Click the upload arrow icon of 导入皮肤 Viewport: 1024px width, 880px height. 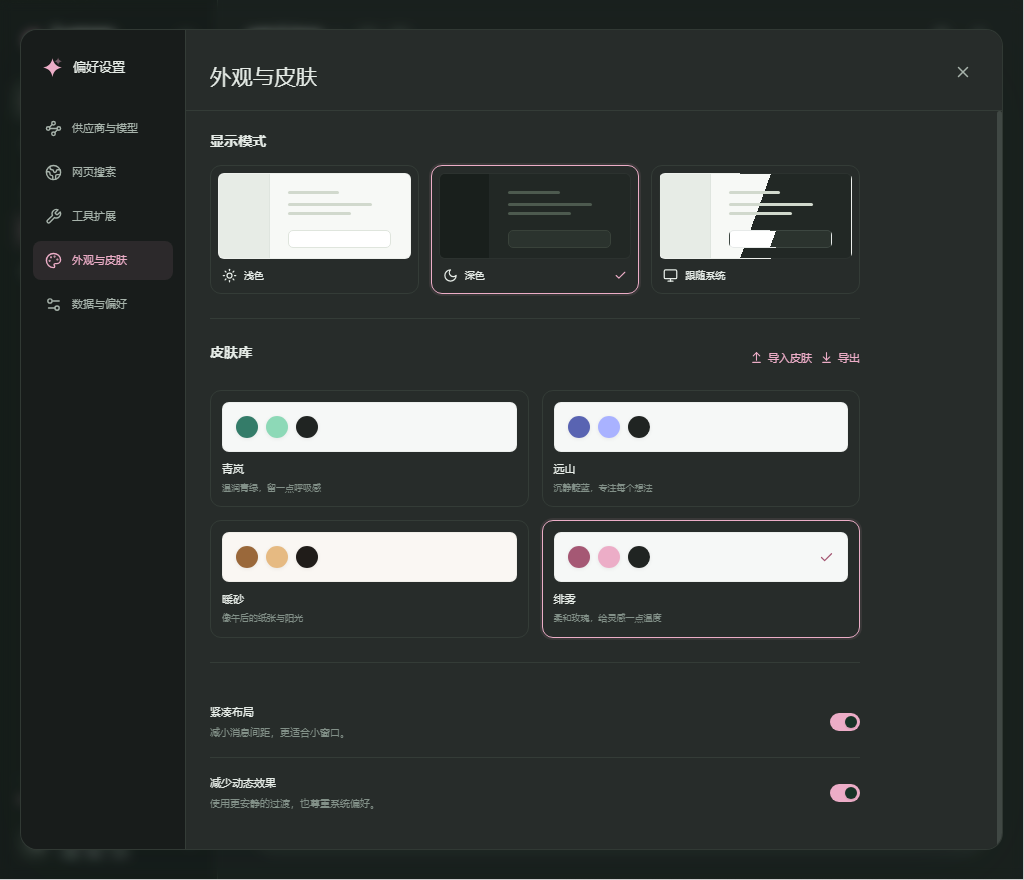pos(756,358)
